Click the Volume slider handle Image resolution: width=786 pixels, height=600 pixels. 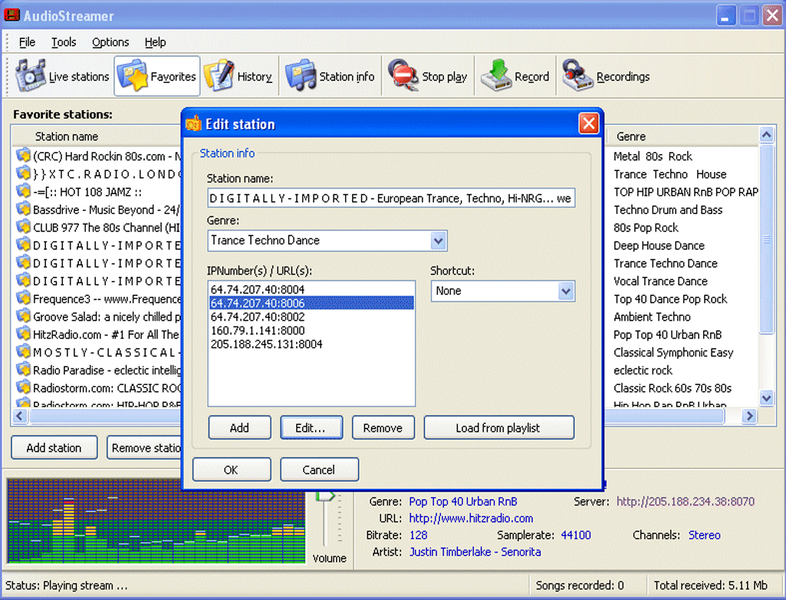point(325,496)
